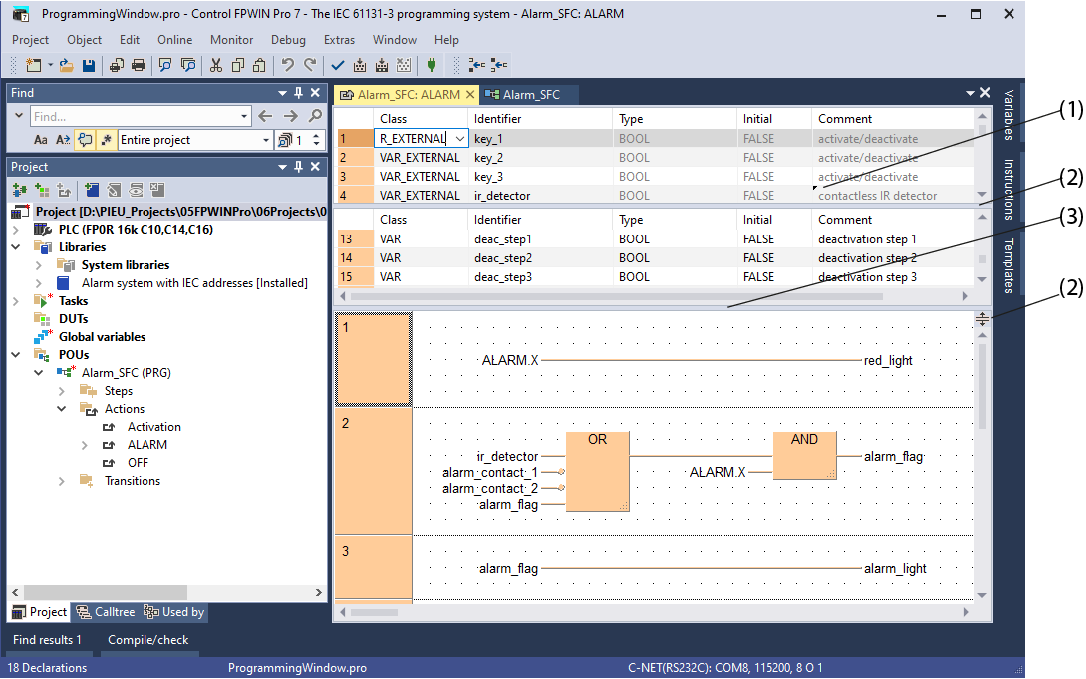Select the Calltree tab at panel bottom

coord(107,612)
